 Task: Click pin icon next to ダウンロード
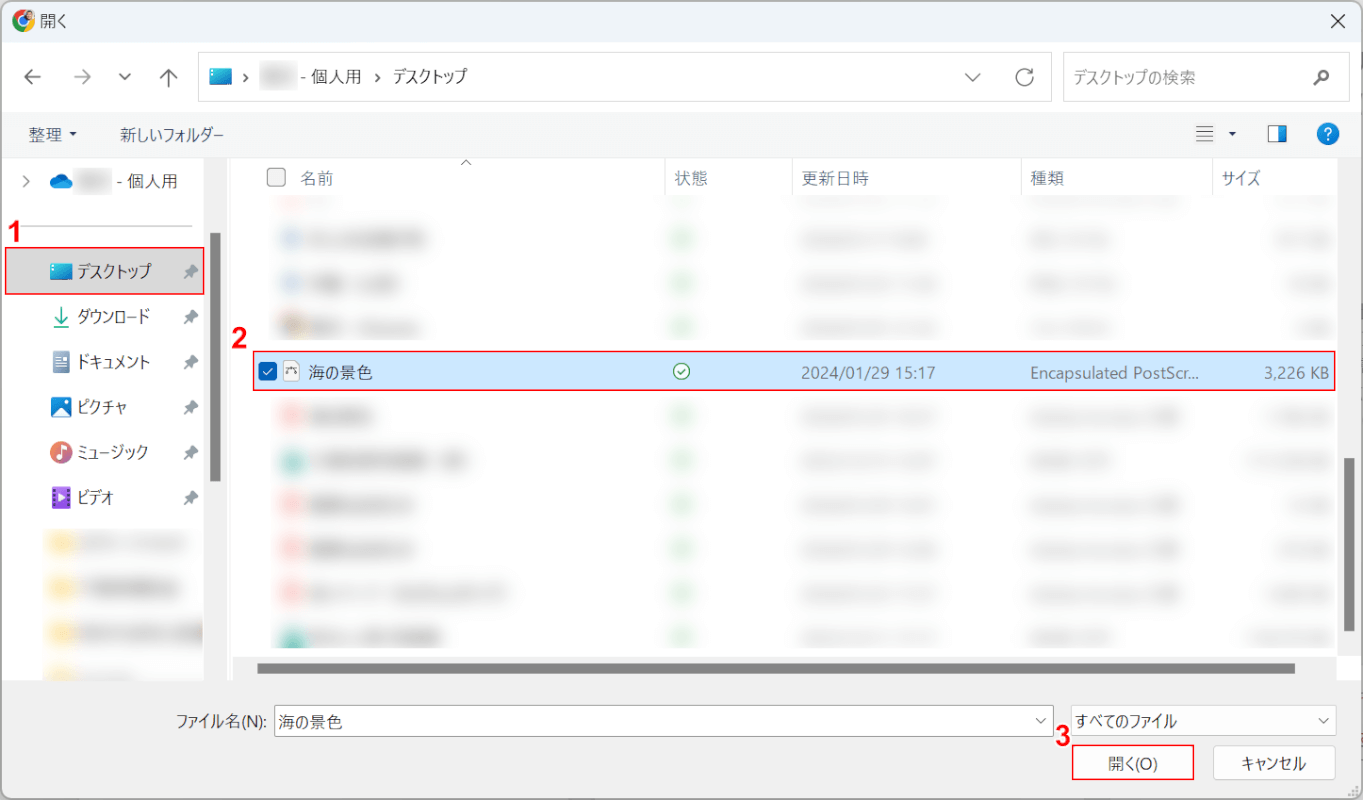click(190, 317)
